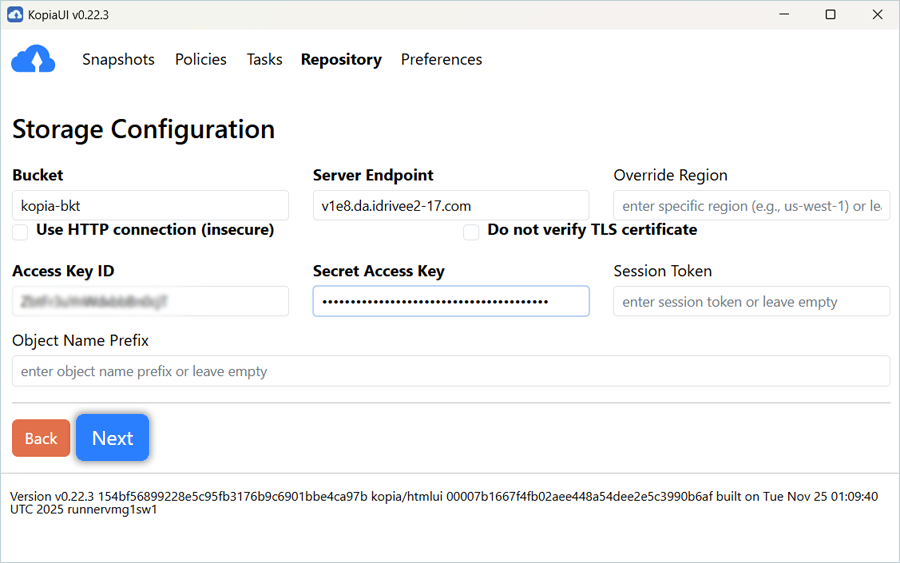Focus the Server Endpoint field
The width and height of the screenshot is (900, 563).
pyautogui.click(x=450, y=206)
